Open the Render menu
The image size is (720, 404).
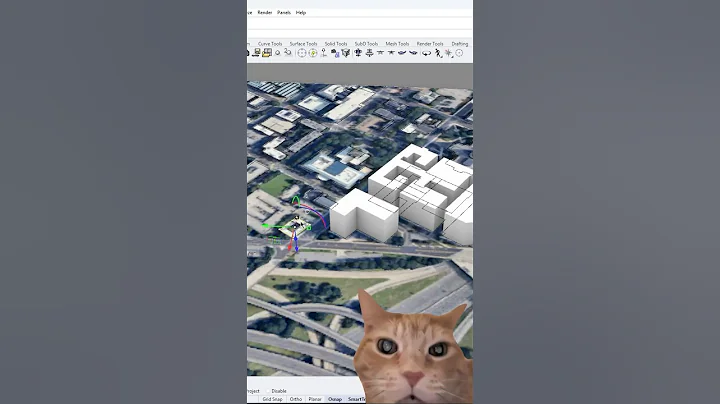coord(264,12)
